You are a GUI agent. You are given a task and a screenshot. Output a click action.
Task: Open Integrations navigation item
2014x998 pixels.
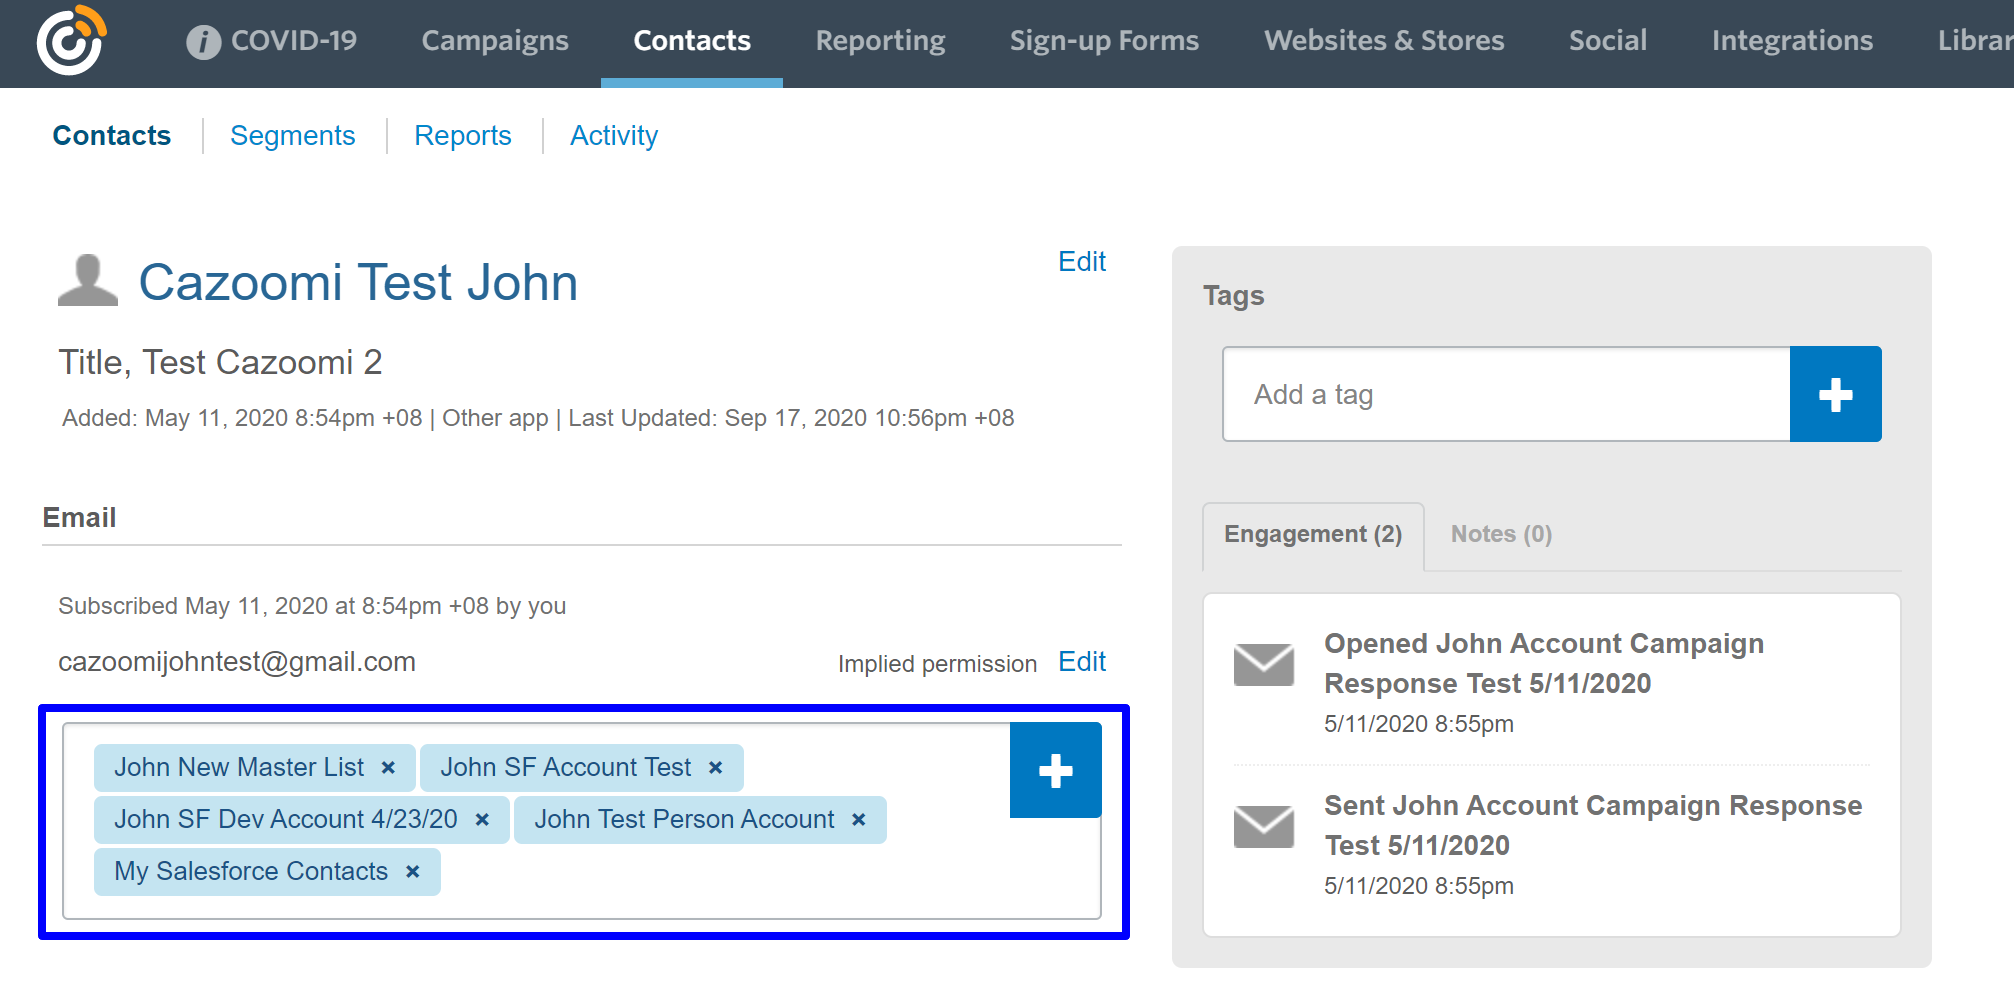pyautogui.click(x=1792, y=40)
